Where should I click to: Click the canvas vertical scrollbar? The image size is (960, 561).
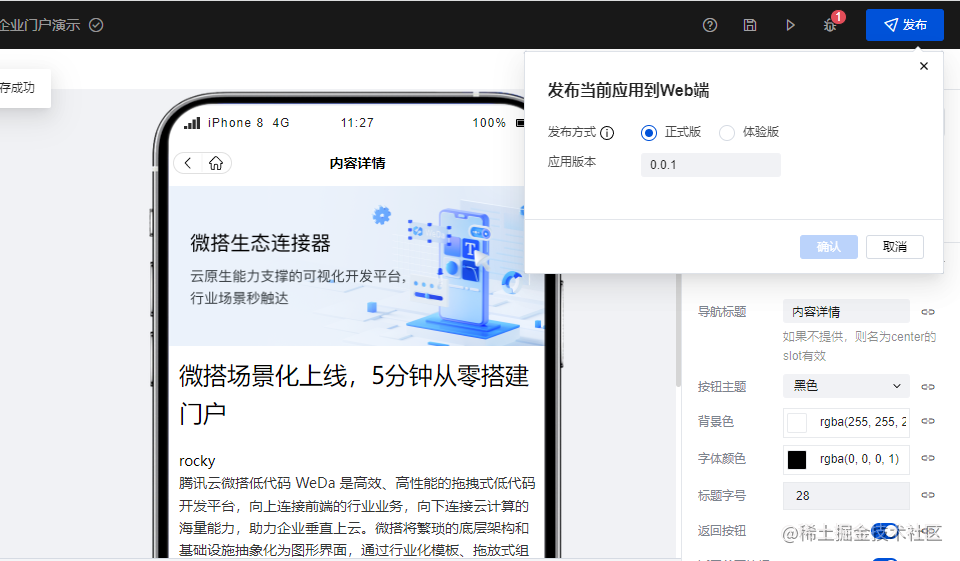click(678, 331)
